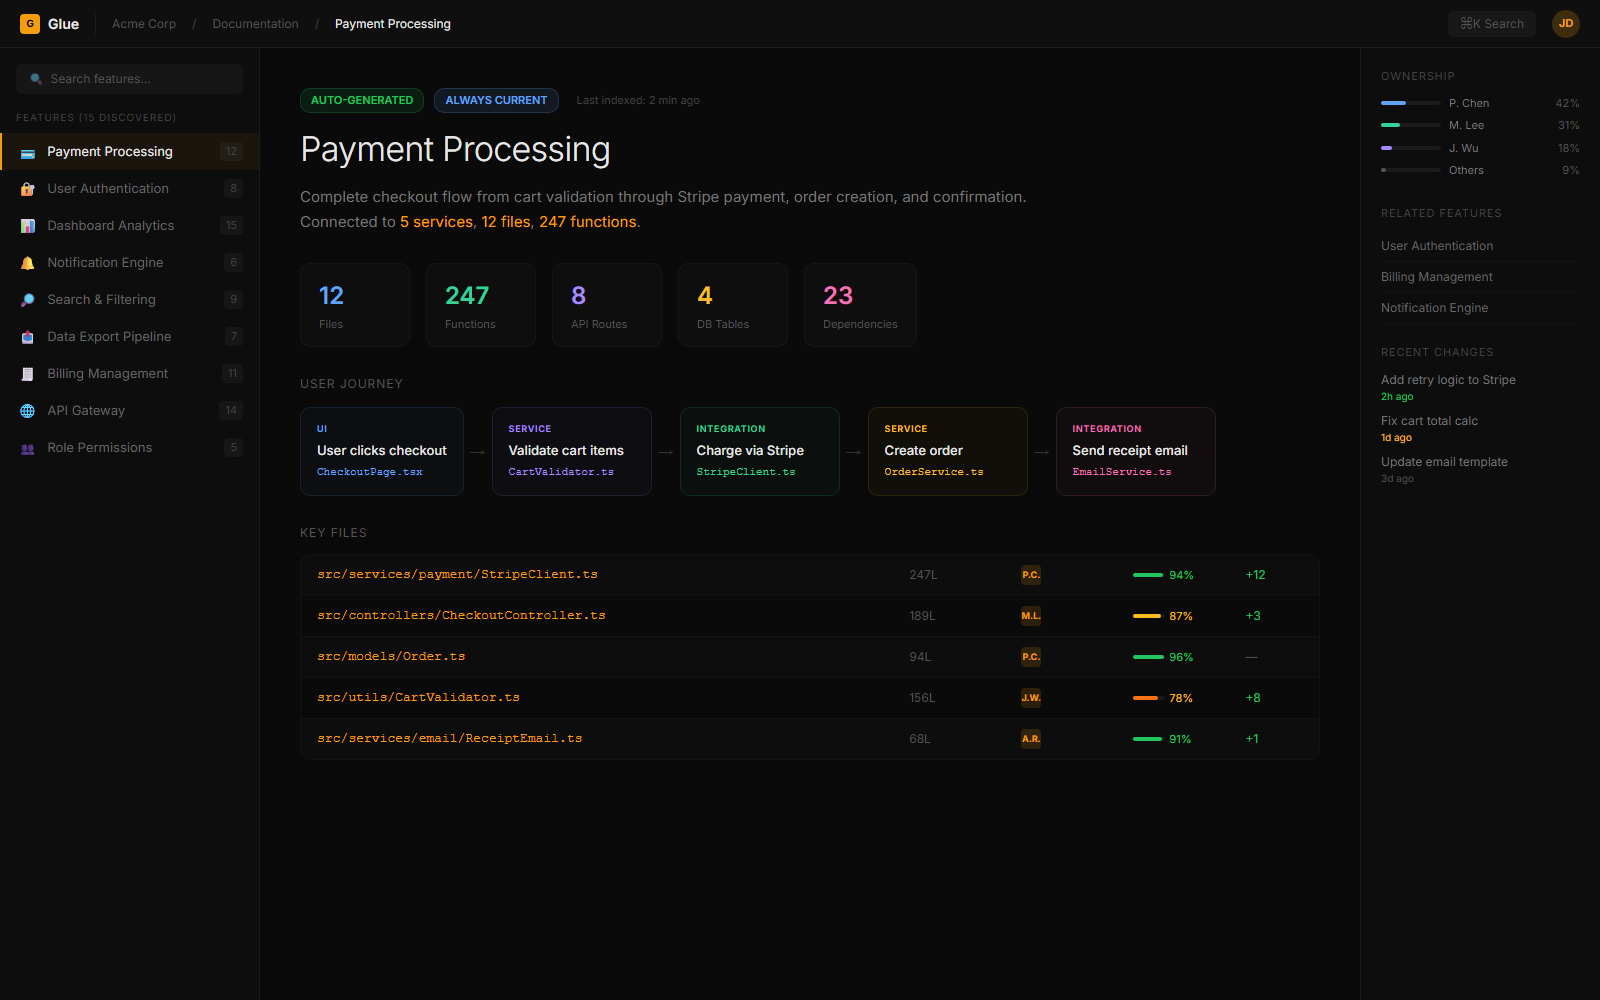Click the Dashboard Analytics chart icon
The height and width of the screenshot is (1000, 1600).
(x=27, y=225)
